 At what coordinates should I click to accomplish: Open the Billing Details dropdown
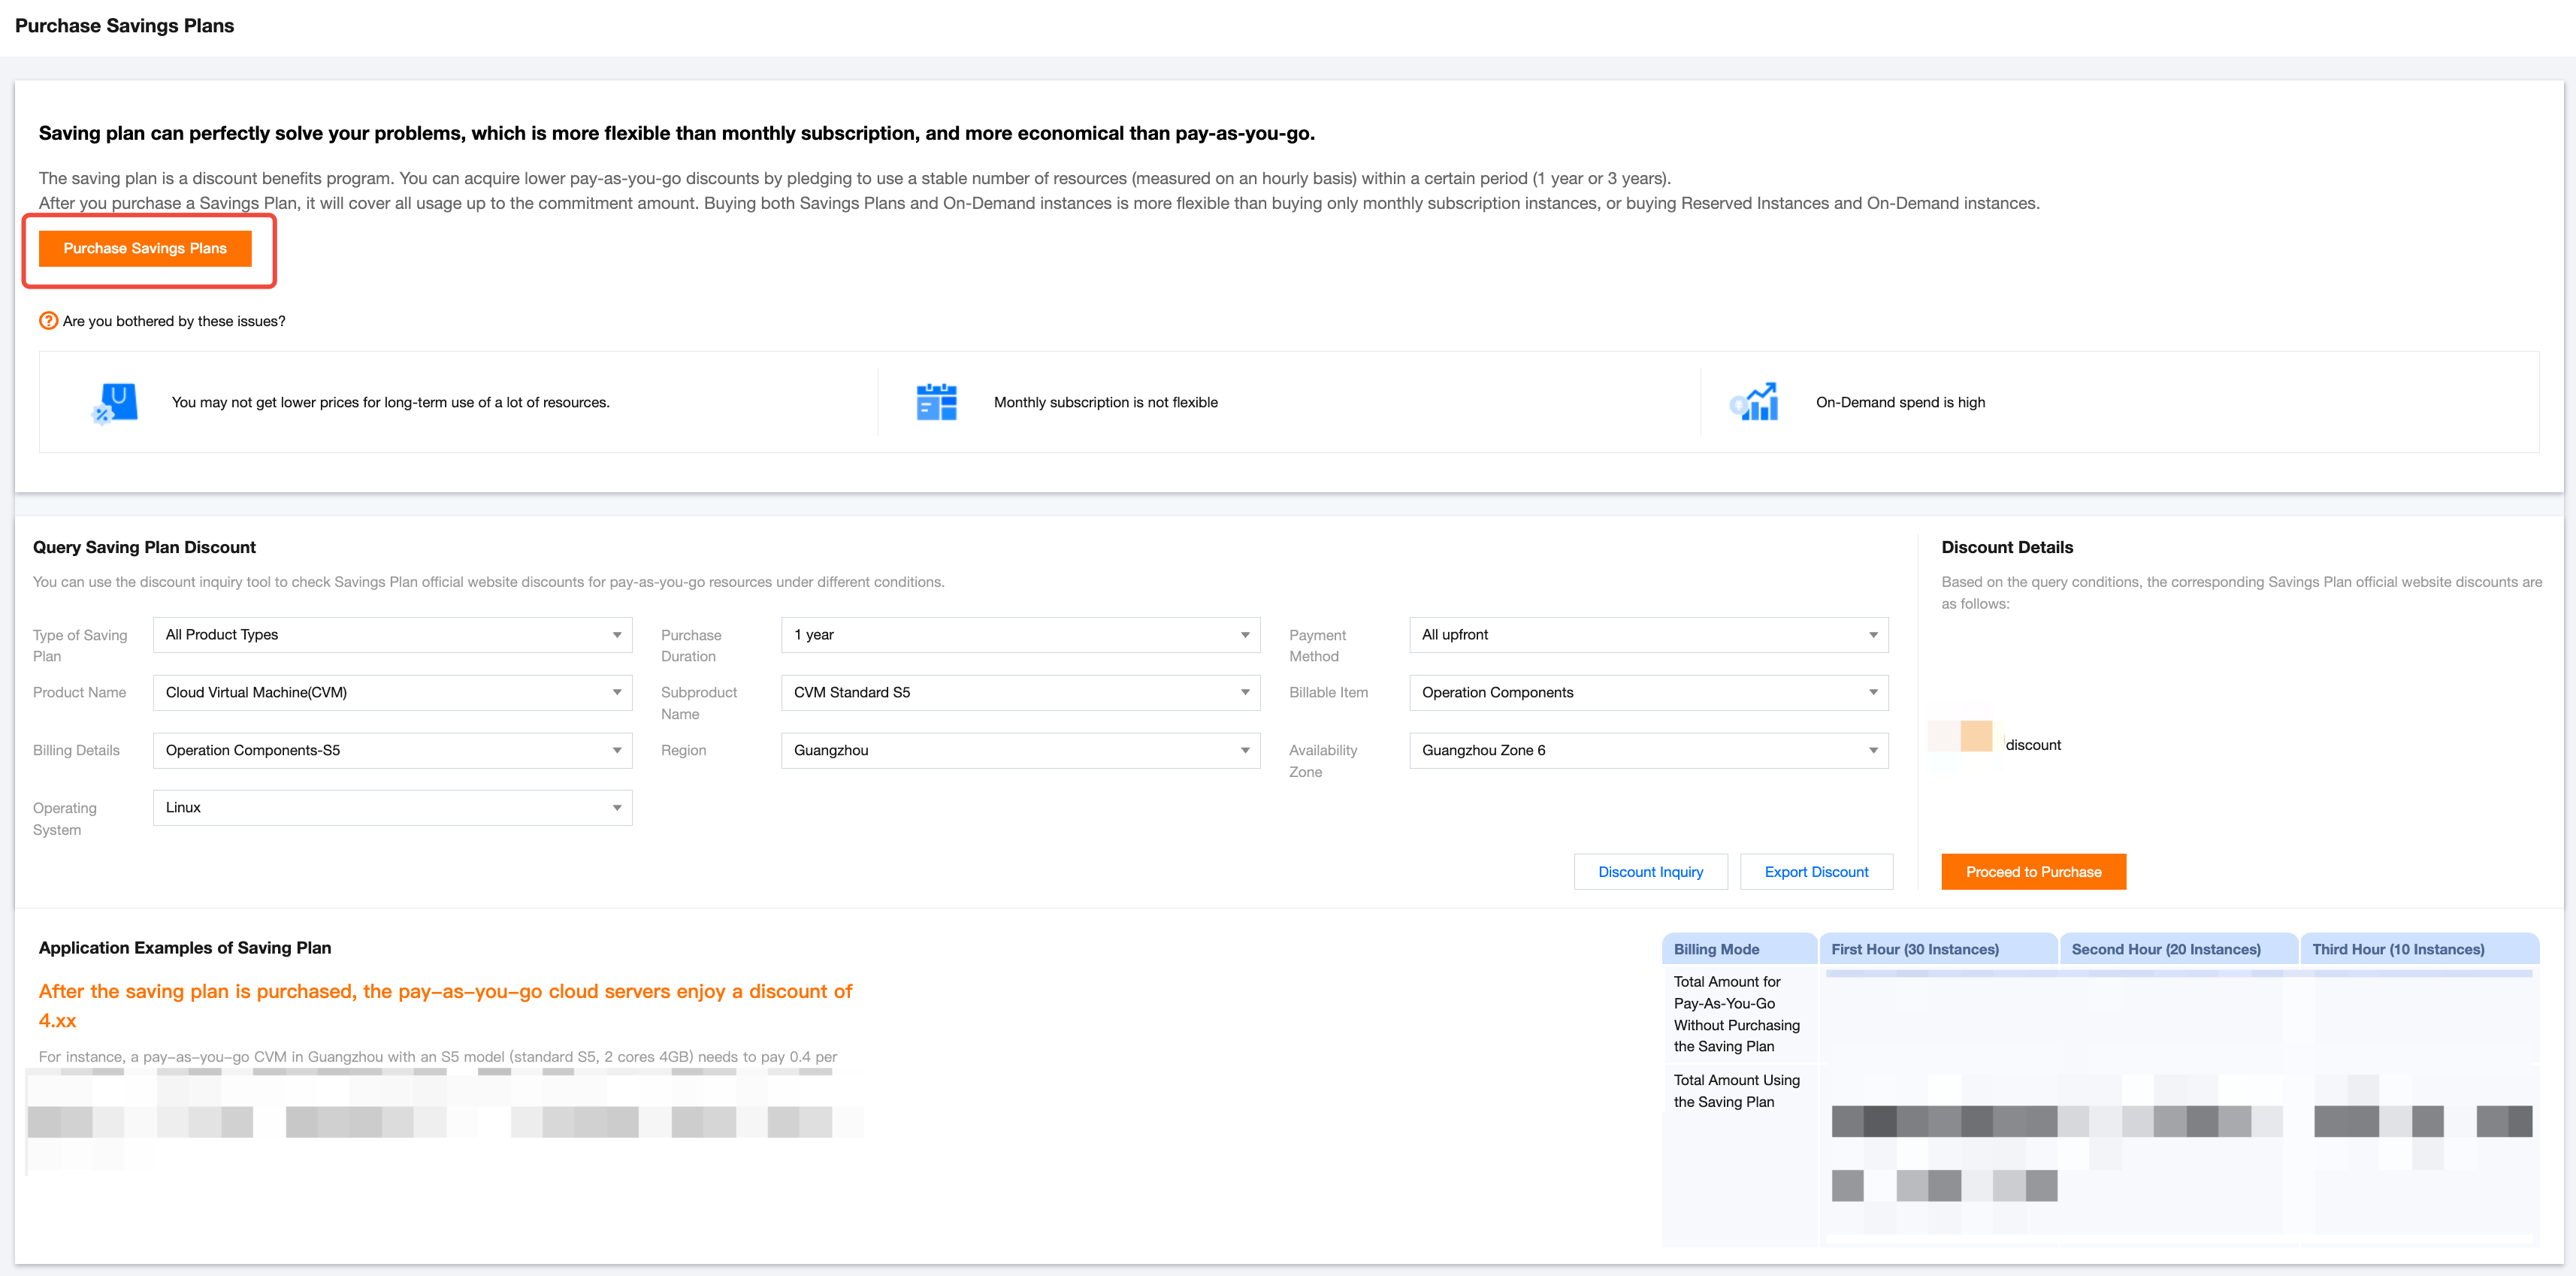point(392,751)
